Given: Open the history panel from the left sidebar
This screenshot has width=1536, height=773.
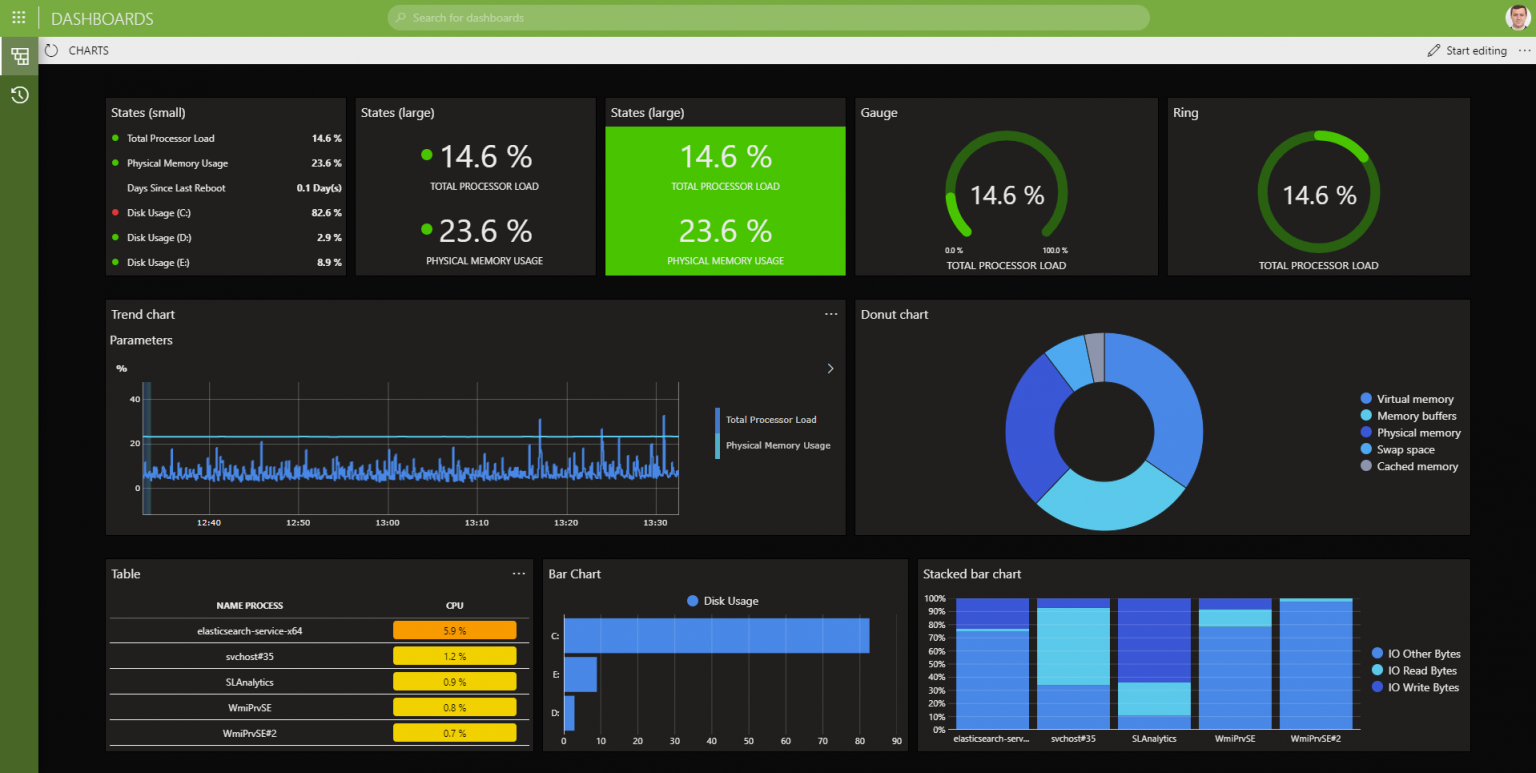Looking at the screenshot, I should (18, 95).
